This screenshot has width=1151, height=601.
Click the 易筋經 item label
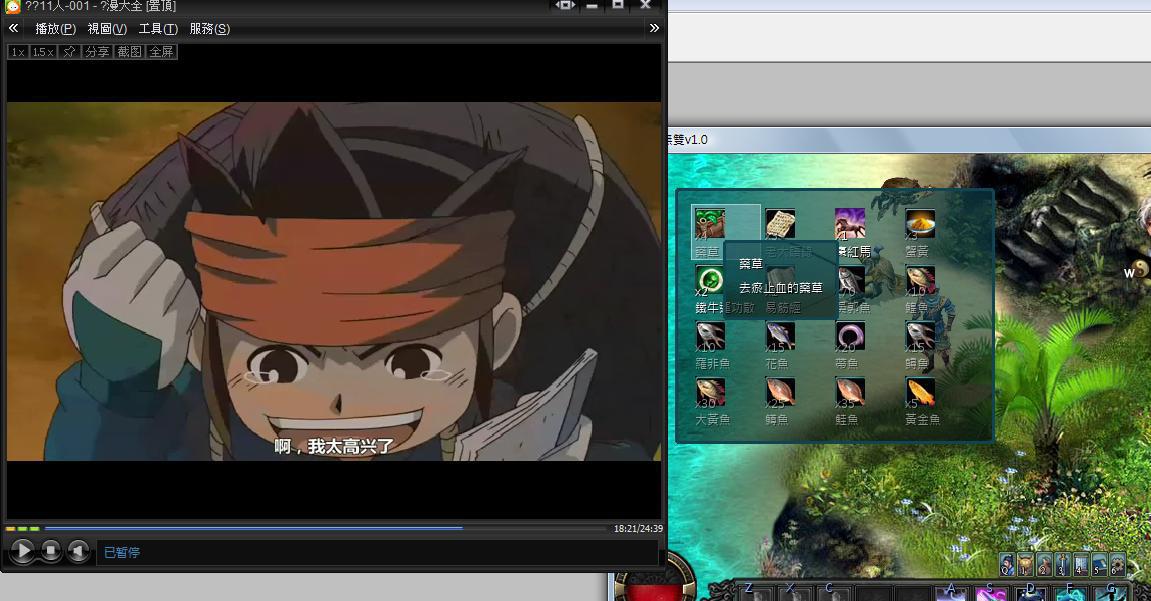tap(783, 308)
